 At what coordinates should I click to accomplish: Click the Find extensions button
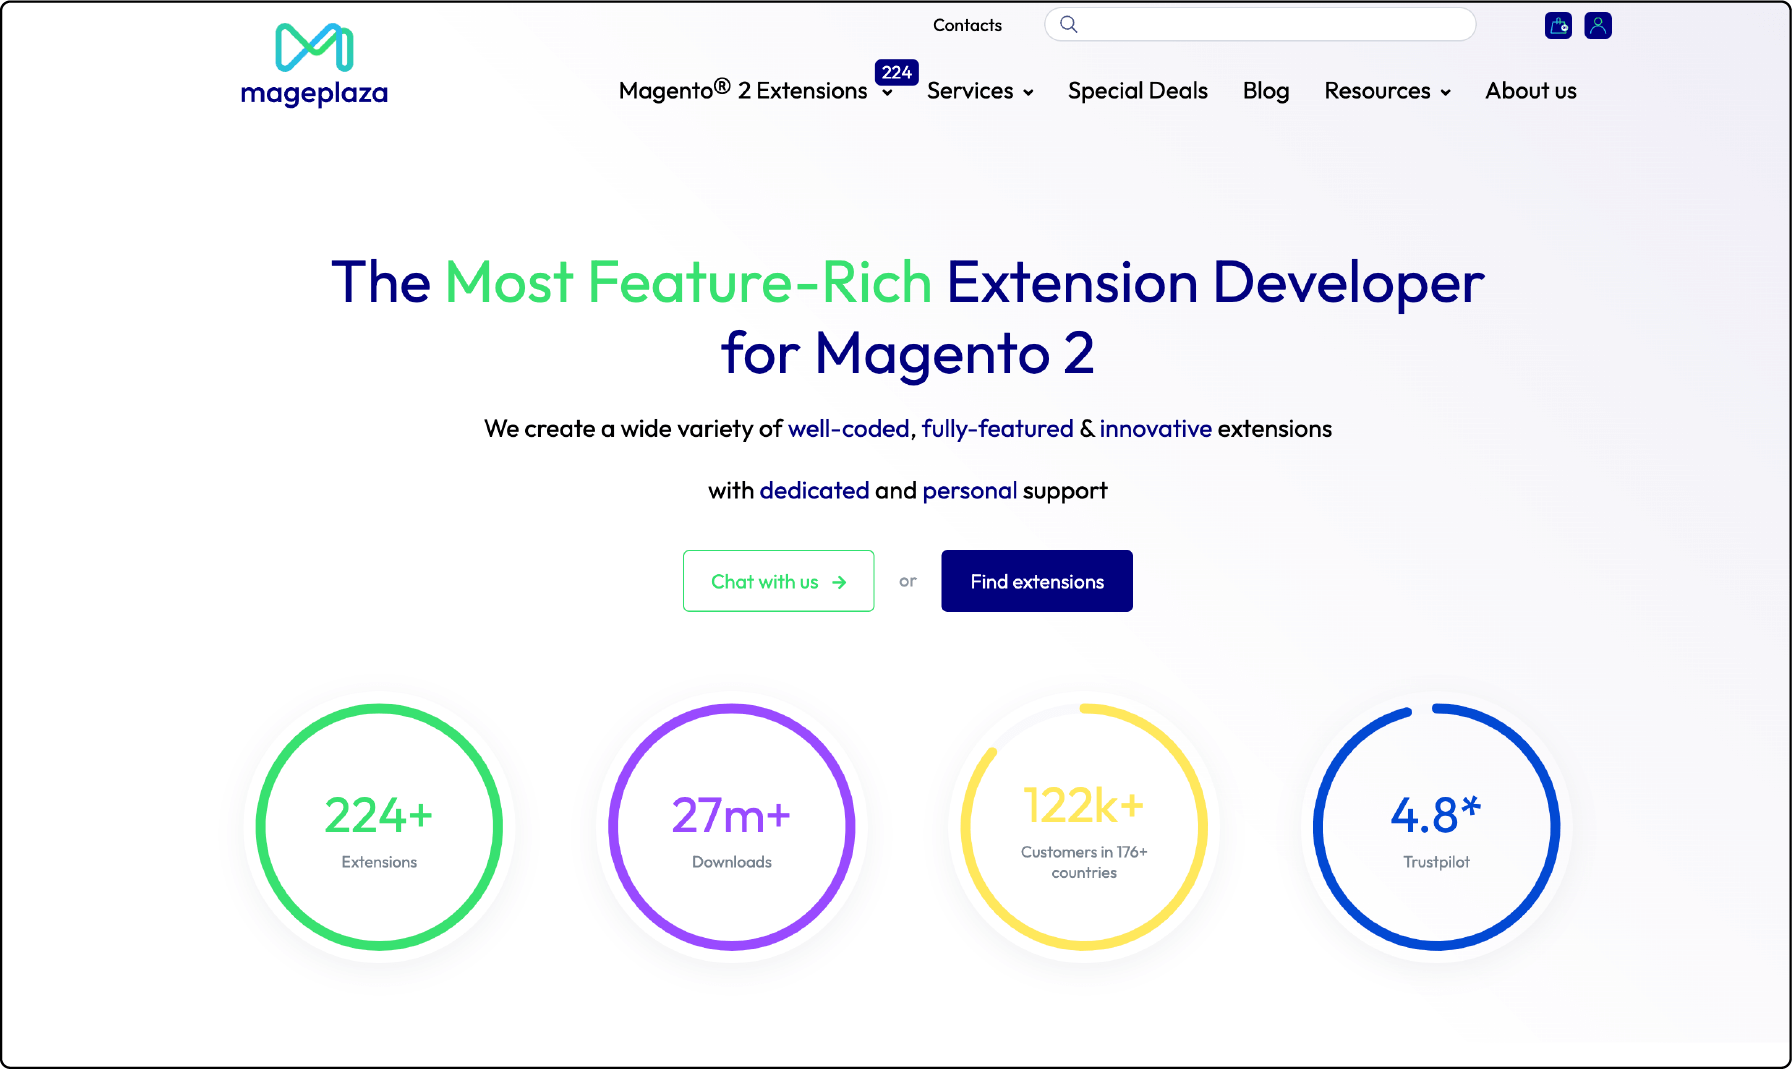click(1037, 581)
